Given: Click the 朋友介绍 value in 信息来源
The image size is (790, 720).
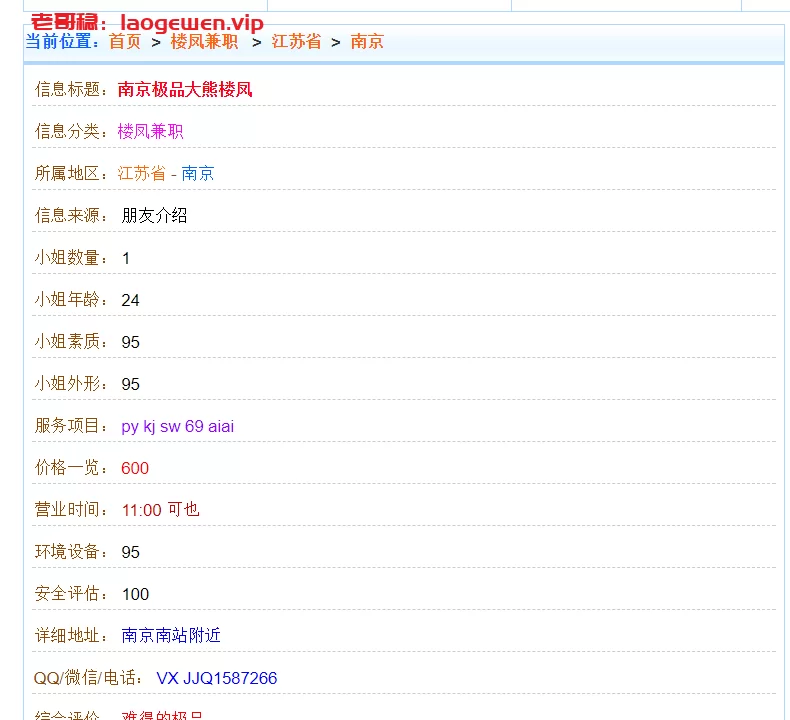Looking at the screenshot, I should [x=154, y=215].
